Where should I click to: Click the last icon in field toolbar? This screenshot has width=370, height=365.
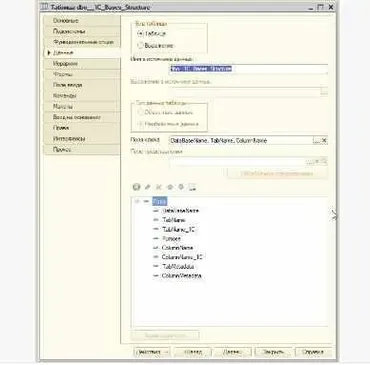pyautogui.click(x=192, y=187)
